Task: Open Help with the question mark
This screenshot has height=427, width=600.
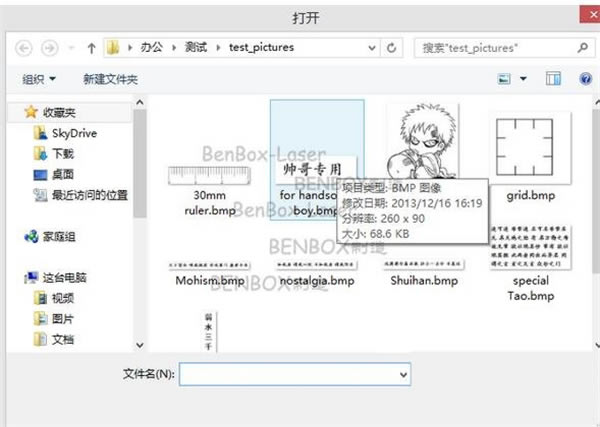Action: tap(585, 79)
